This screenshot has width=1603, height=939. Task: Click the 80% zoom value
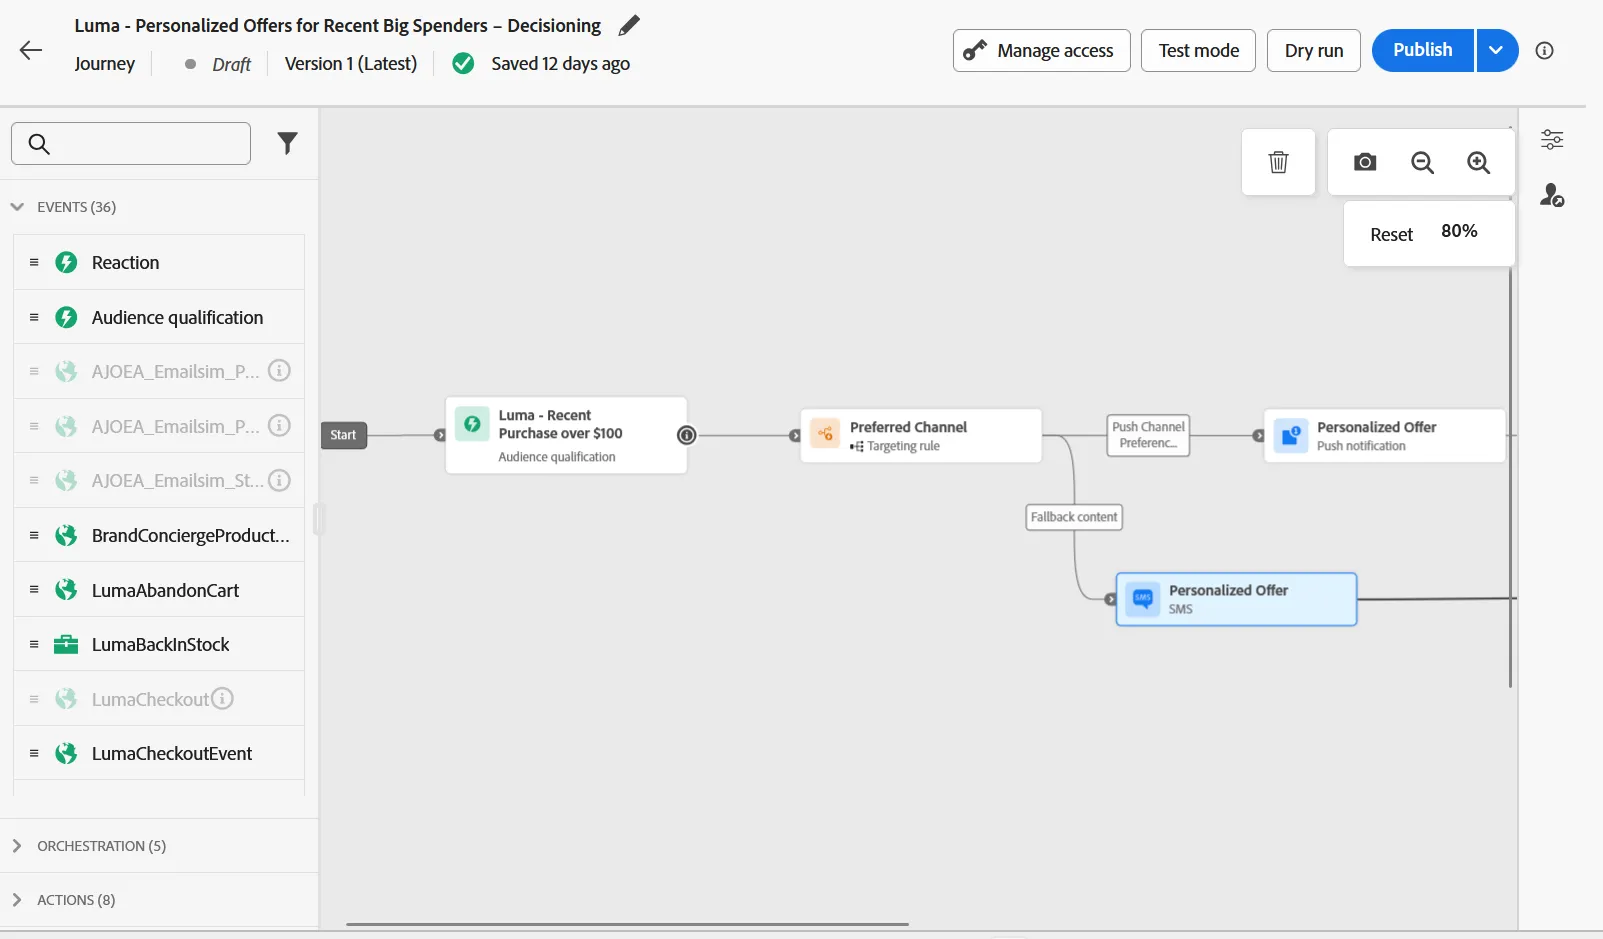click(x=1459, y=231)
